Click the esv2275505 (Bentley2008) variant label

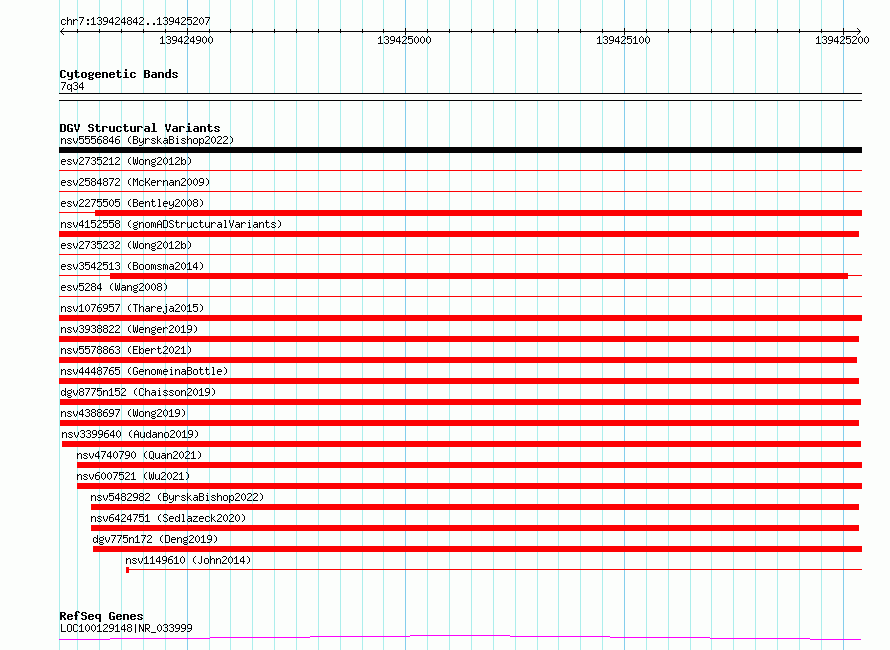coord(132,203)
